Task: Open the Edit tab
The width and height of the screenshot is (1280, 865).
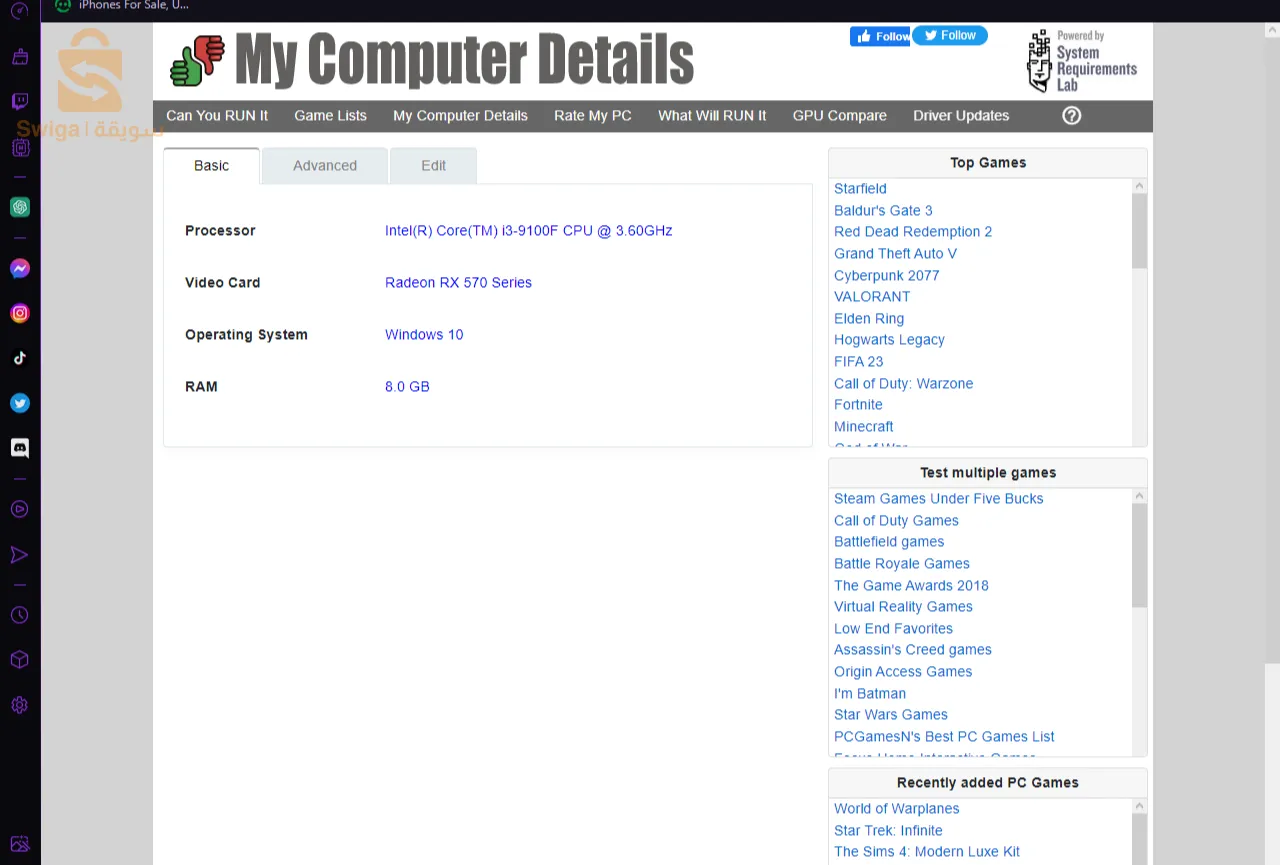Action: (x=432, y=165)
